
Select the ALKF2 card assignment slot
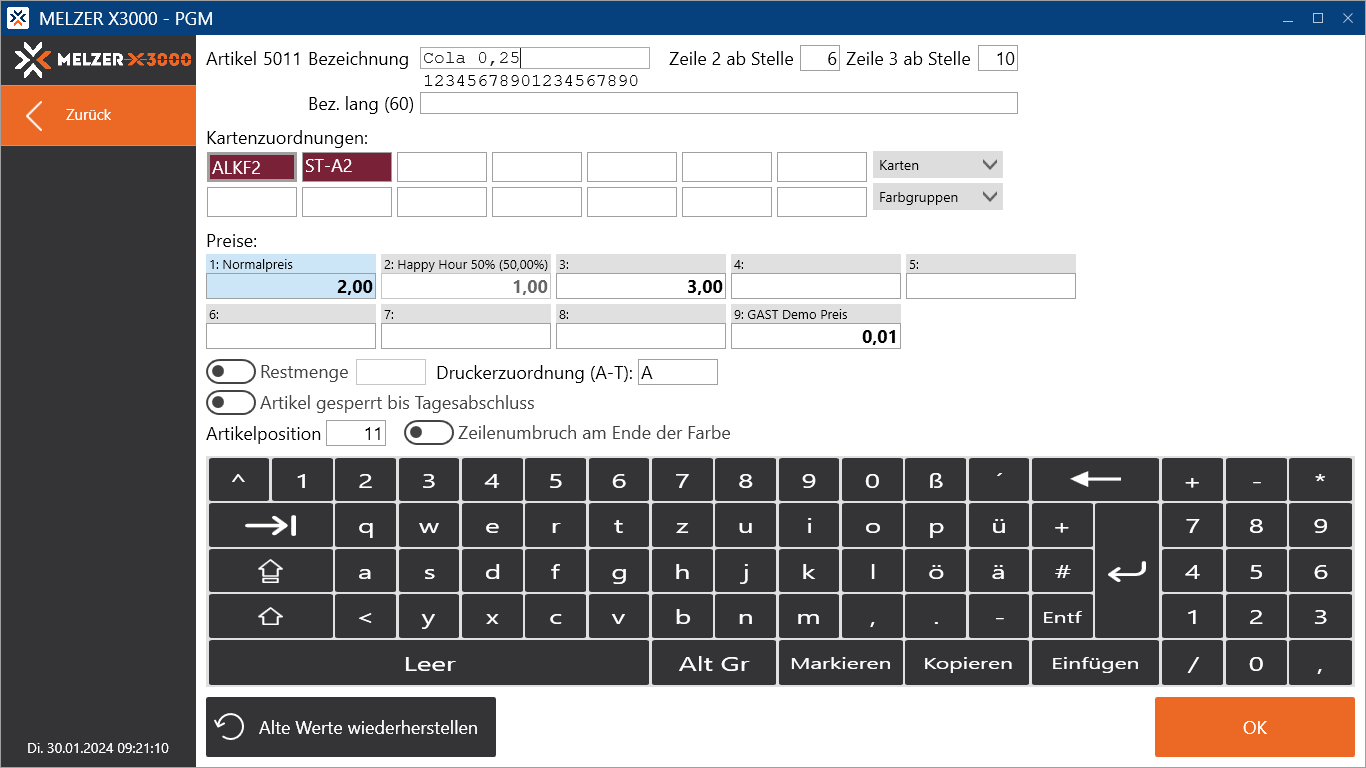[x=251, y=166]
